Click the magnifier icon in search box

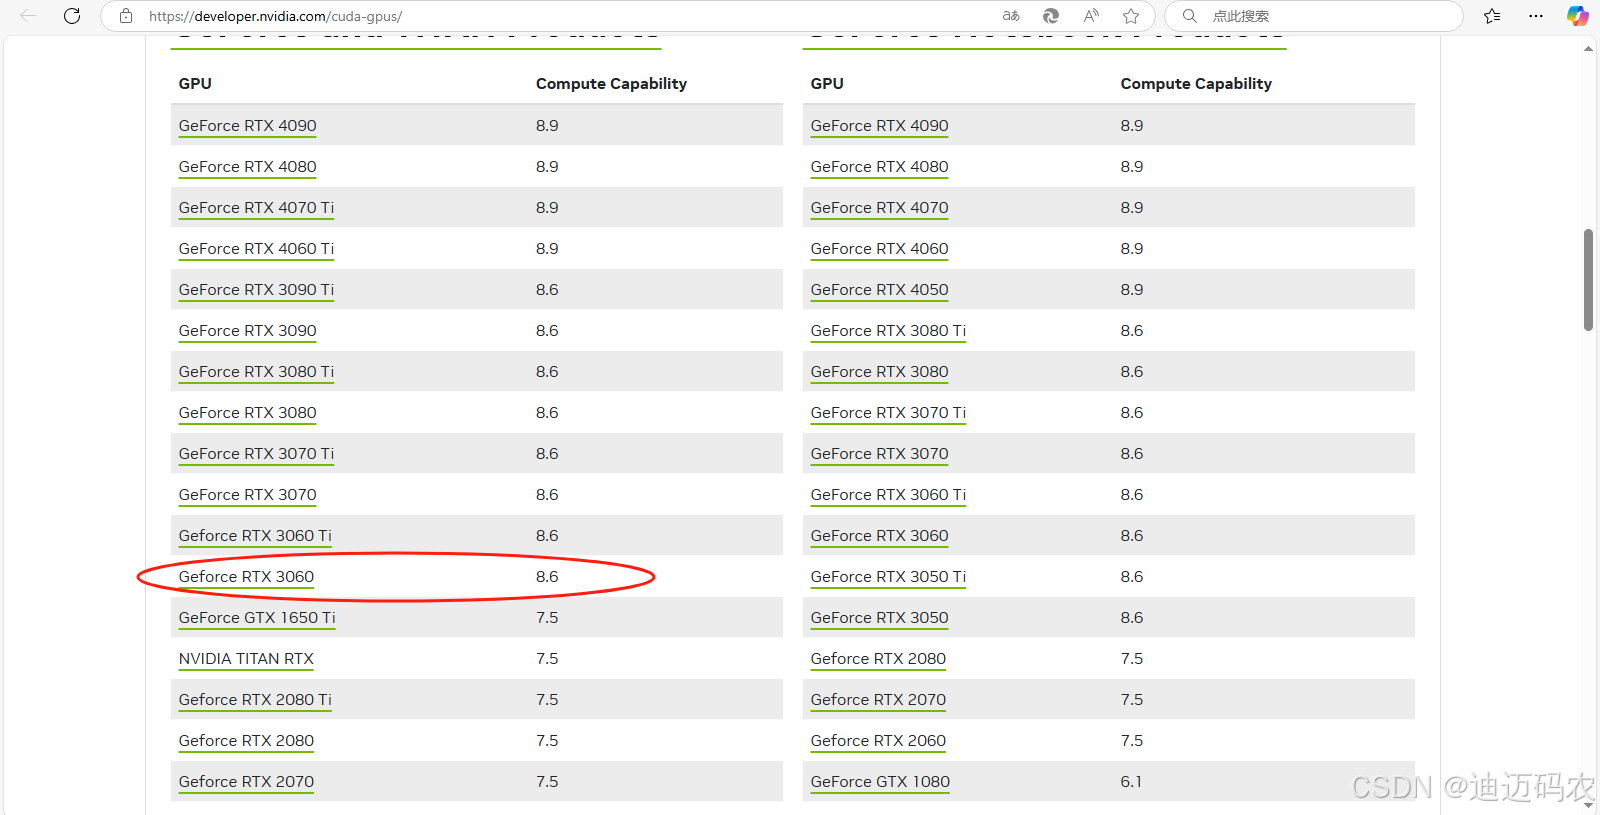pos(1190,16)
